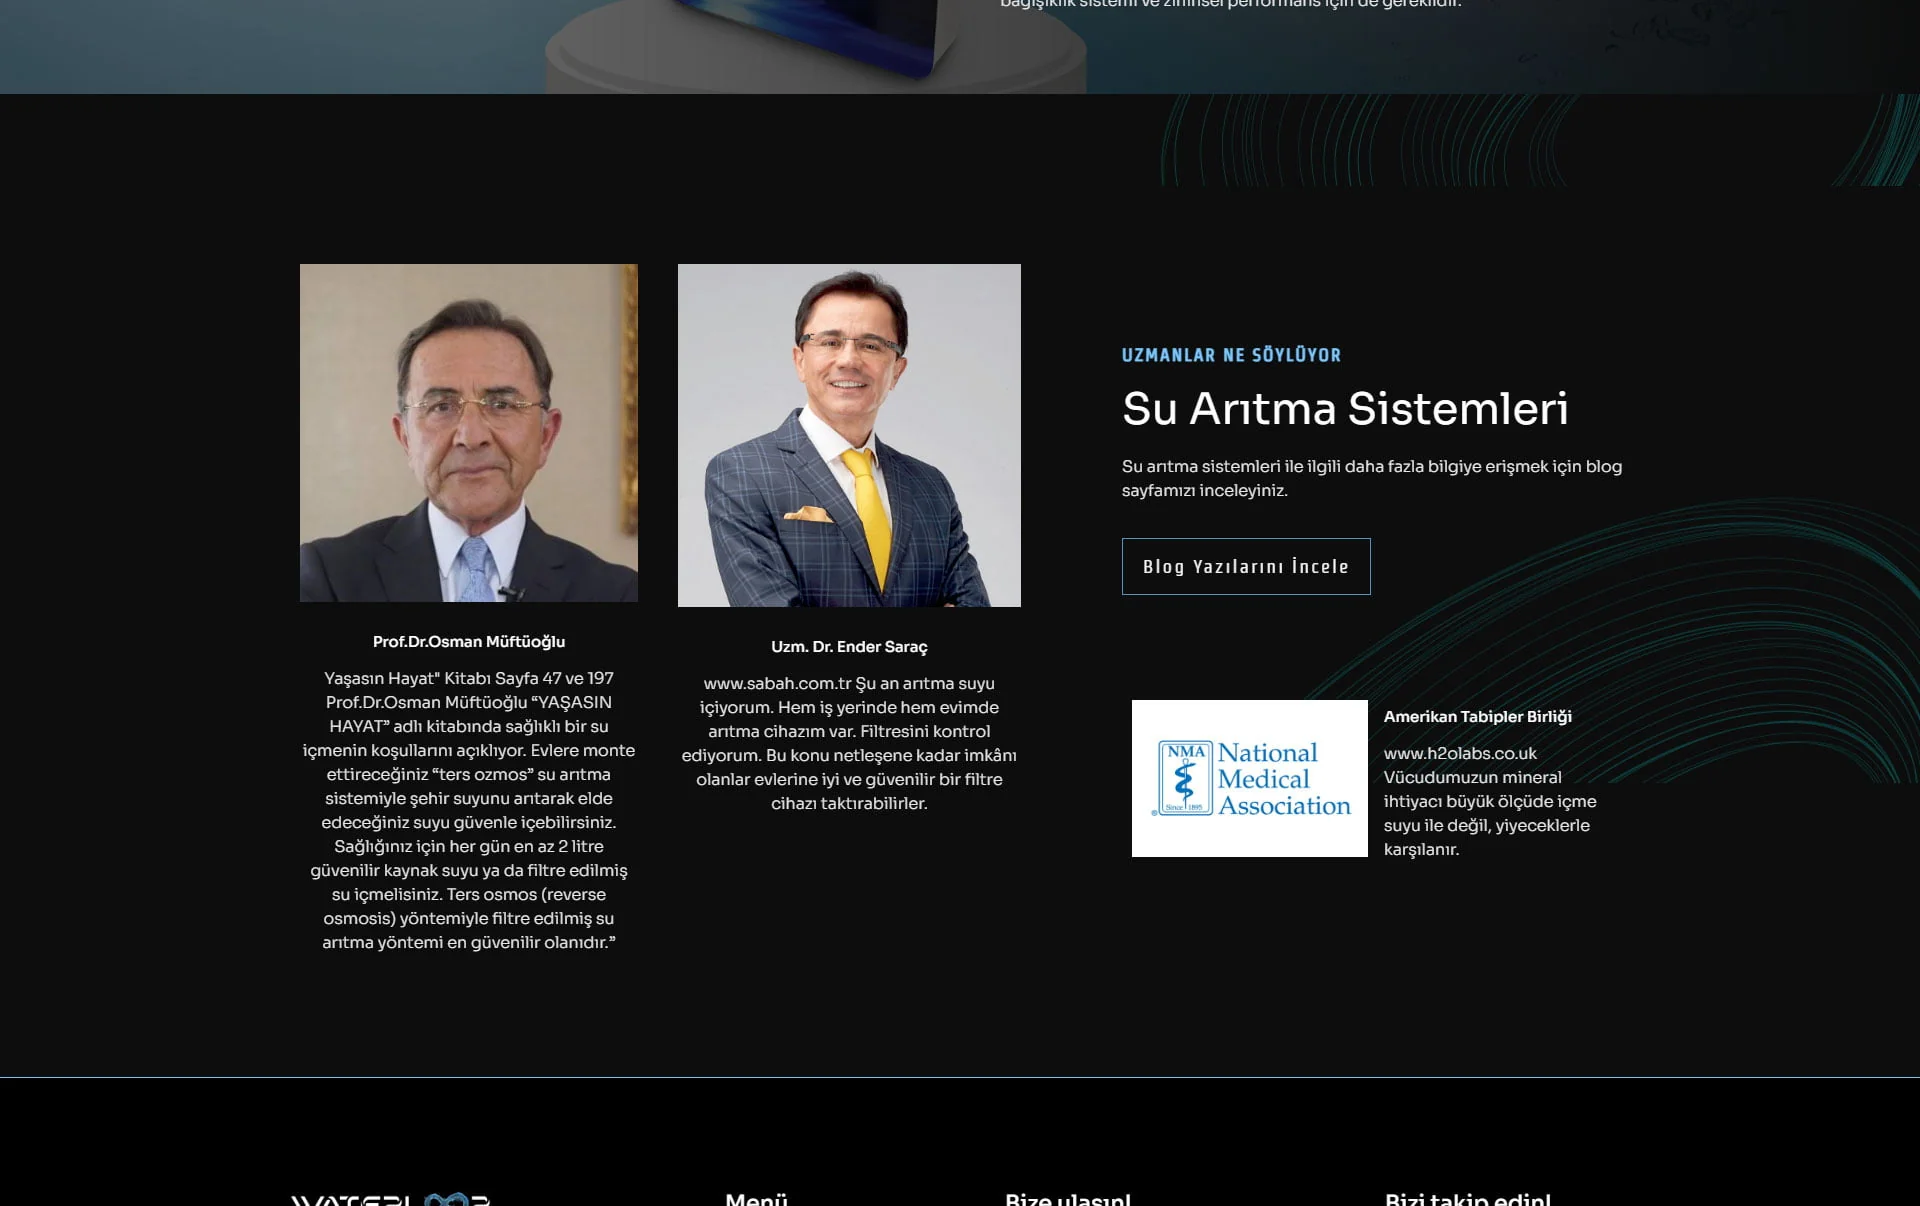The width and height of the screenshot is (1920, 1206).
Task: Click the Amerikan Tabipler Birliği title
Action: [x=1477, y=717]
